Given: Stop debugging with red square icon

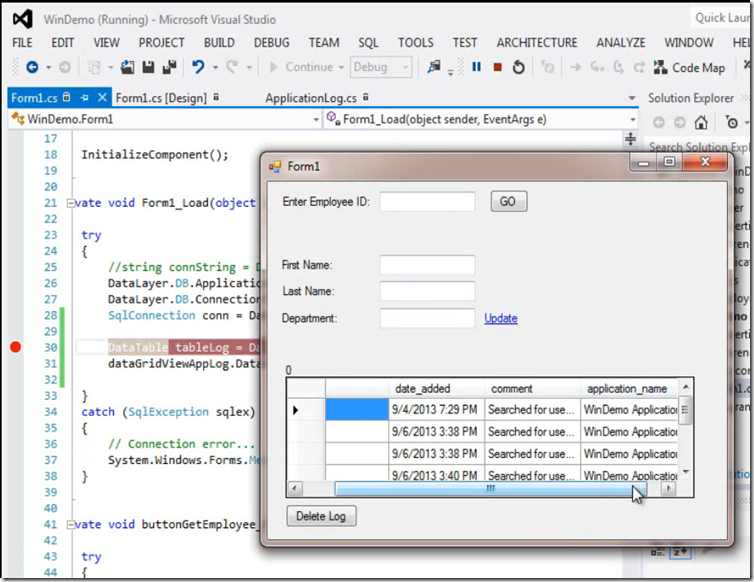Looking at the screenshot, I should [x=498, y=67].
